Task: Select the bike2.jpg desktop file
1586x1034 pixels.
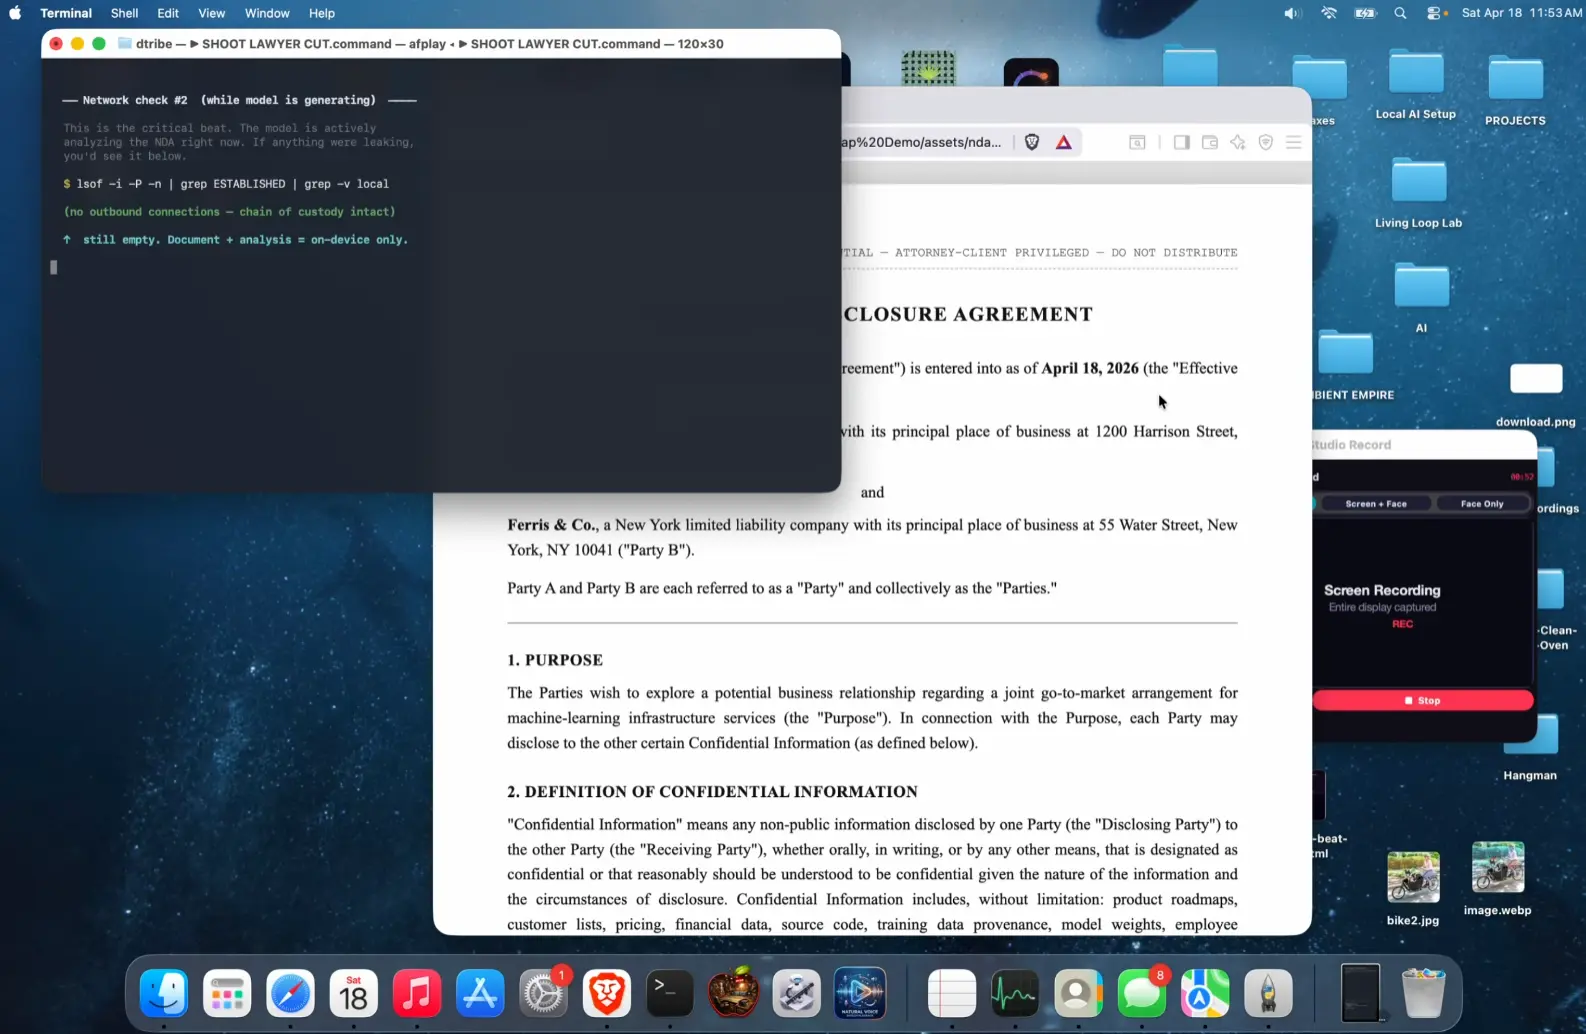Action: (1413, 877)
